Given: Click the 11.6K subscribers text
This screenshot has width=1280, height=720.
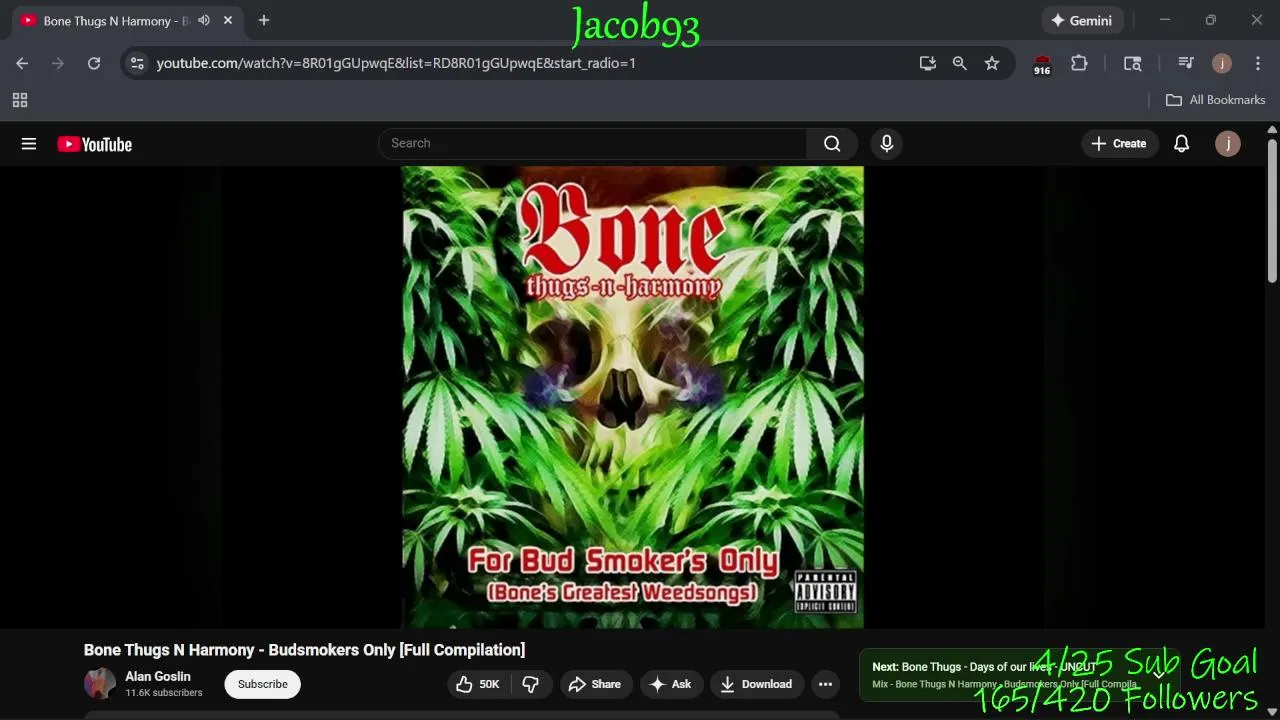Looking at the screenshot, I should coord(164,693).
